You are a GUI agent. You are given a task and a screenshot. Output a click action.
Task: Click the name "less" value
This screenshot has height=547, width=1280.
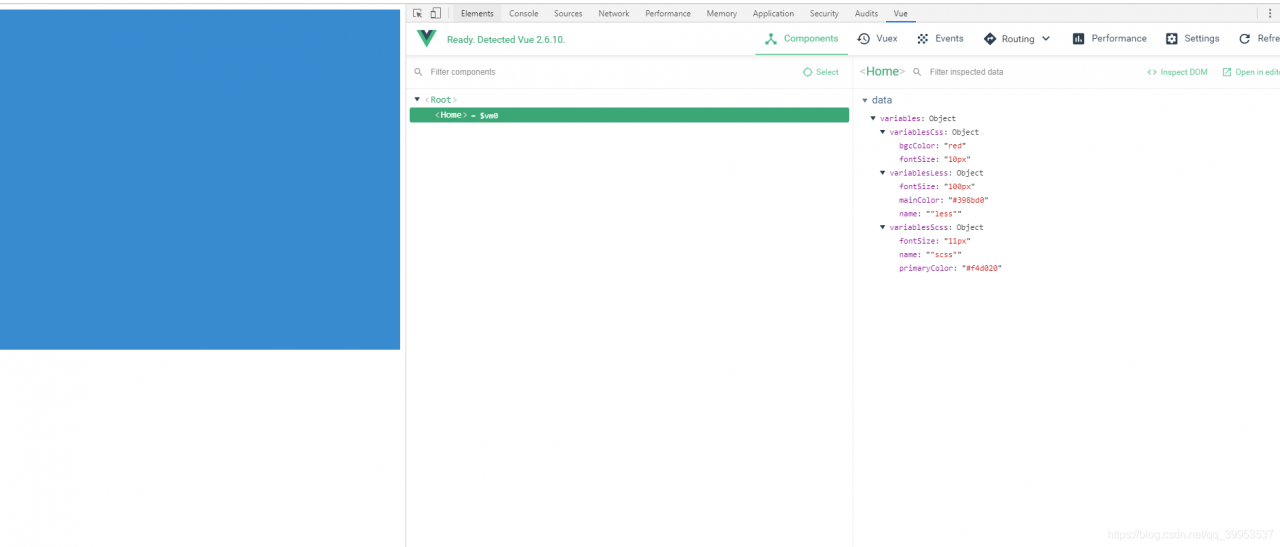[944, 214]
